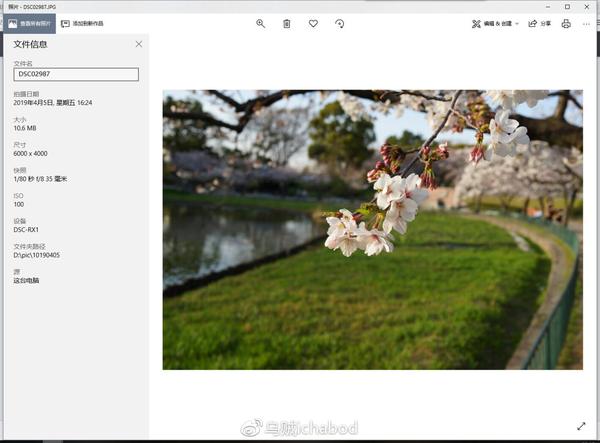Open the print icon

pyautogui.click(x=566, y=24)
